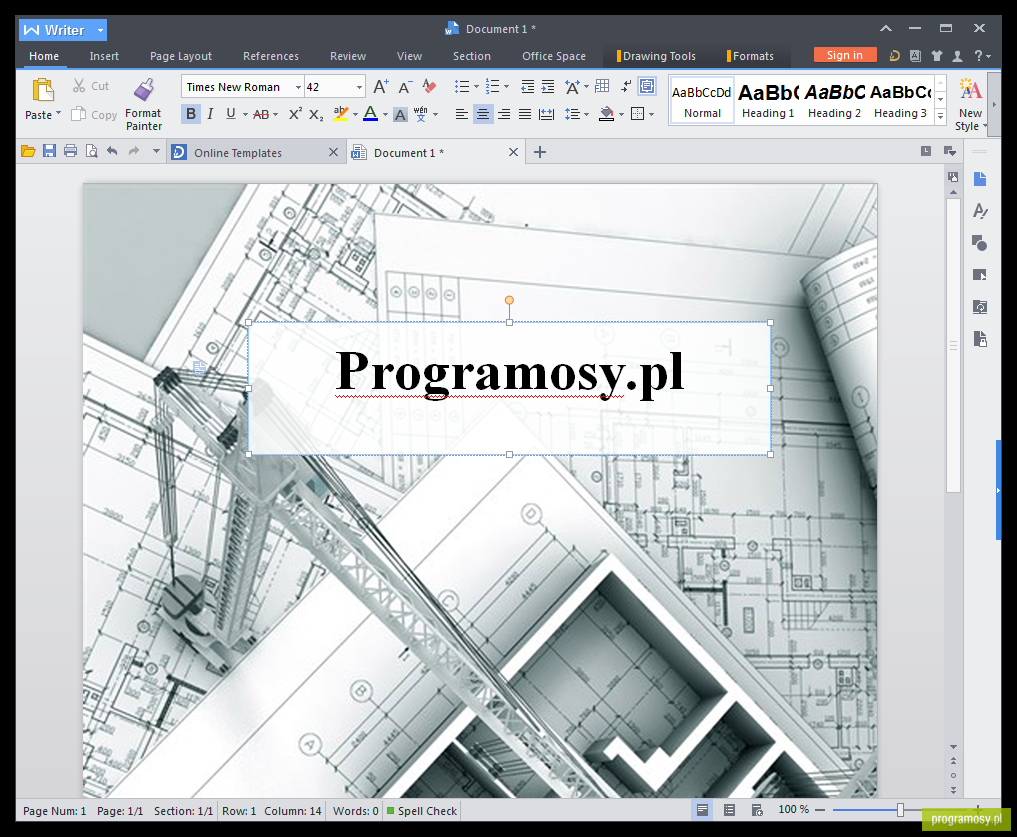Click the distributed alignment icon
Screen dimensions: 1017x837
[x=547, y=114]
